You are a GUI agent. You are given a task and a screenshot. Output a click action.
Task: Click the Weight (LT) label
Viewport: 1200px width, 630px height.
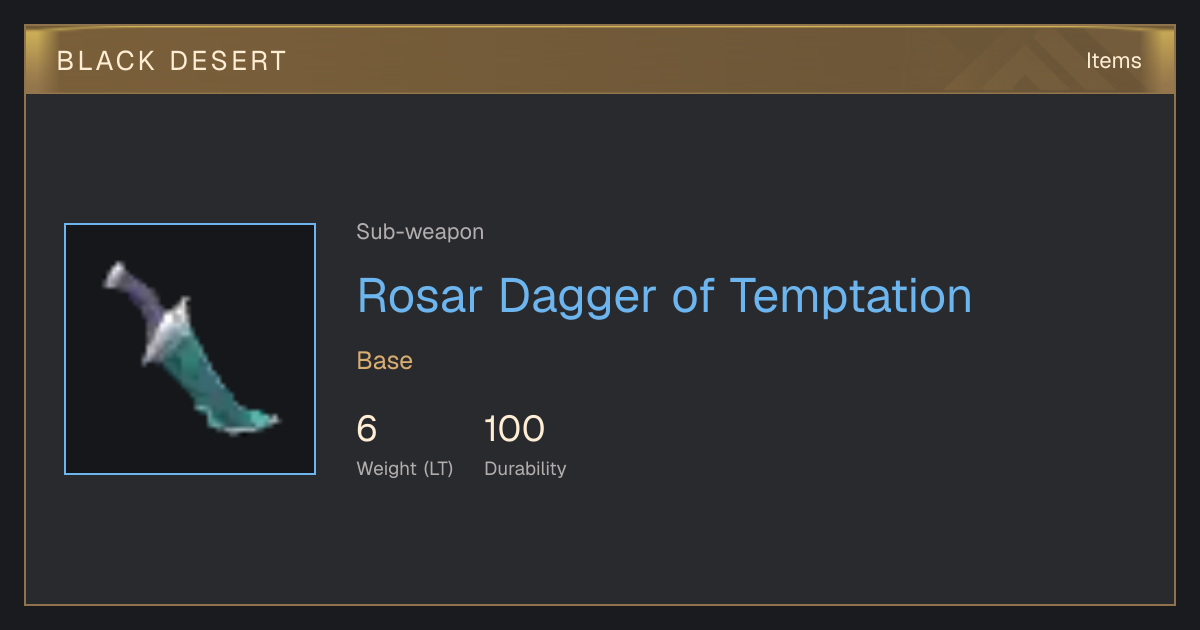pyautogui.click(x=405, y=469)
